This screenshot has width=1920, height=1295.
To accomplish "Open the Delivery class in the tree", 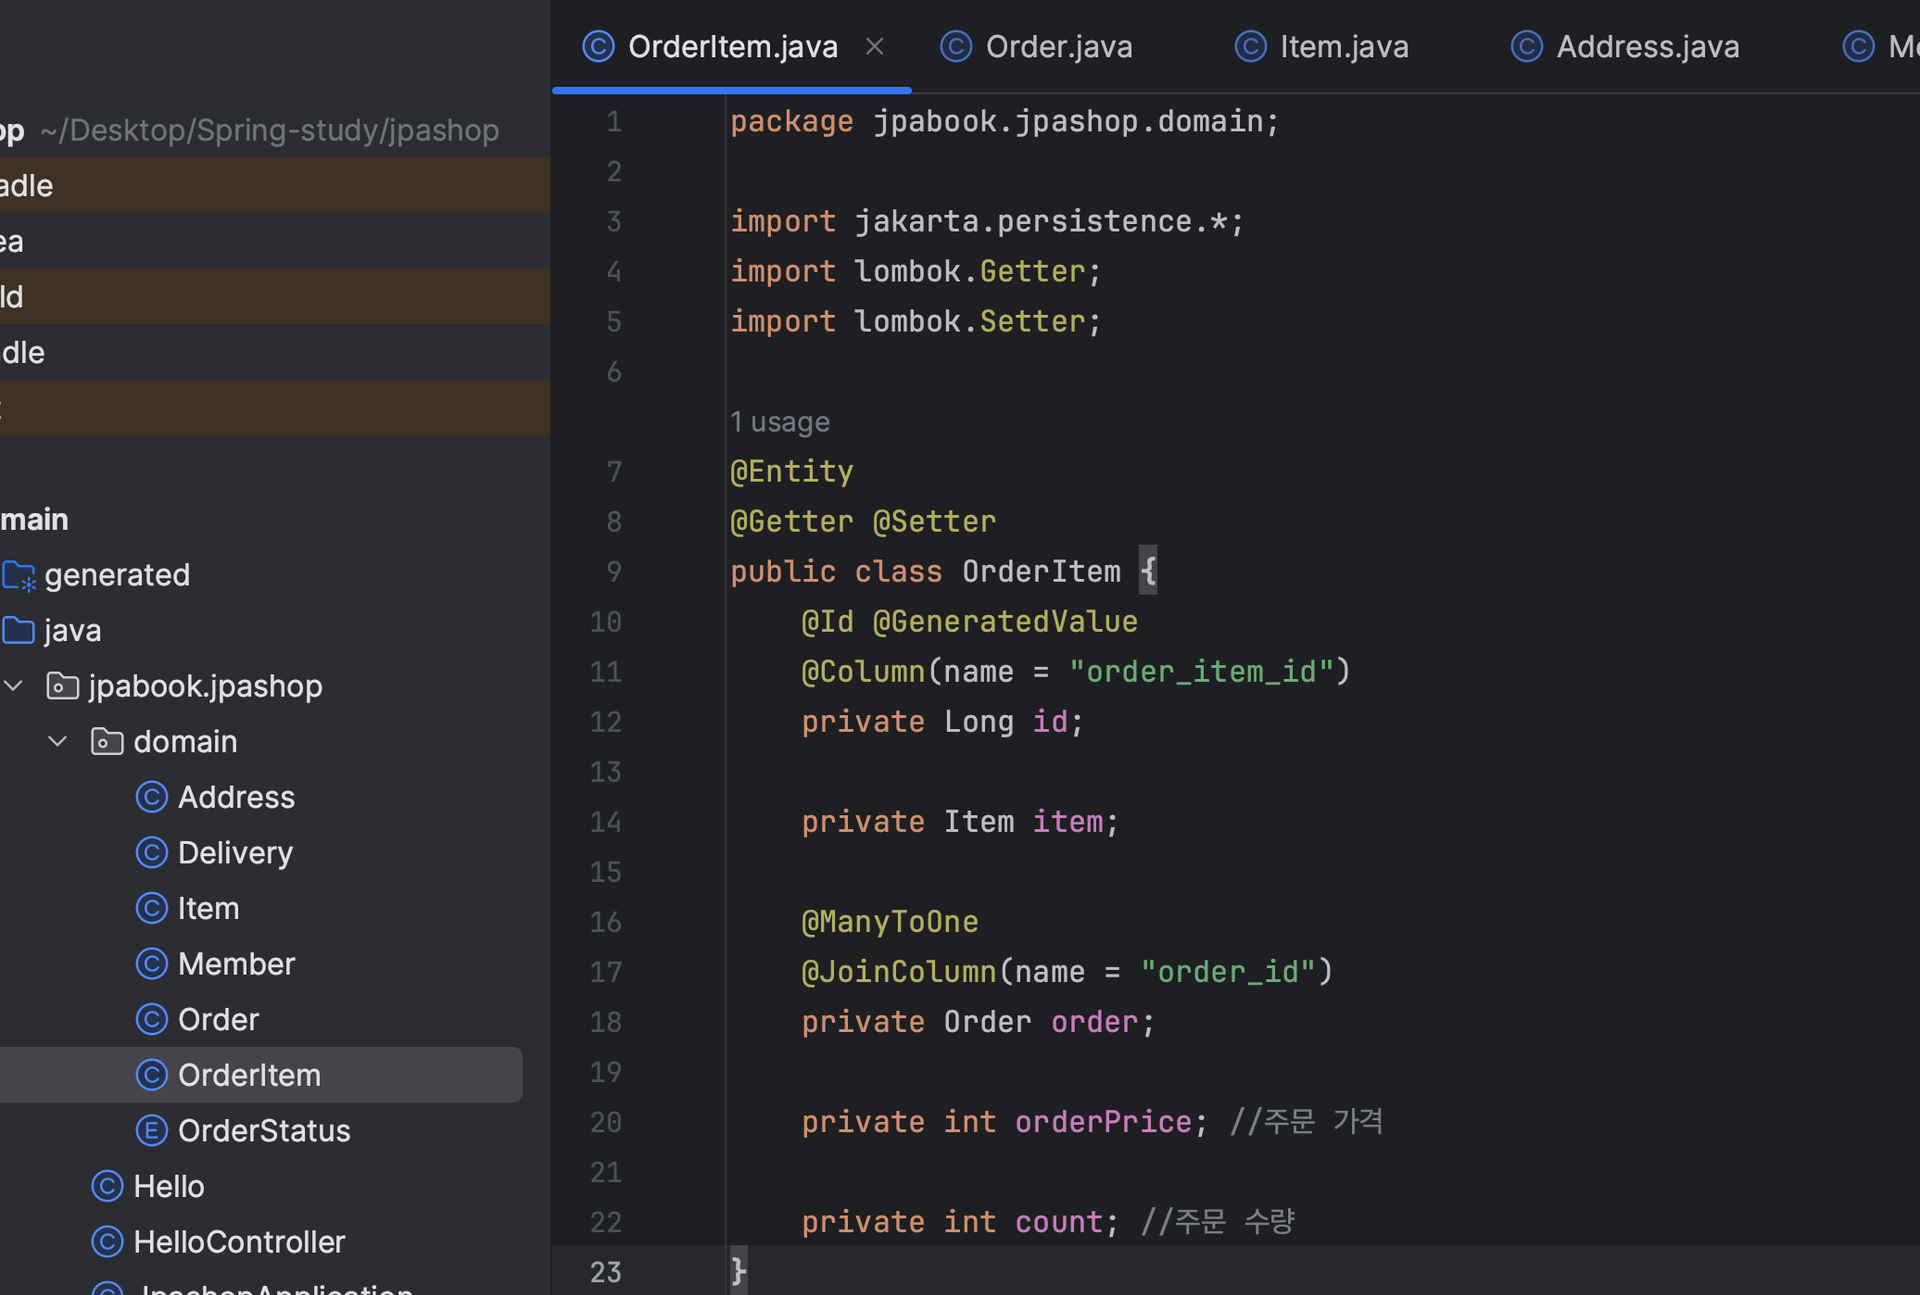I will click(x=235, y=853).
